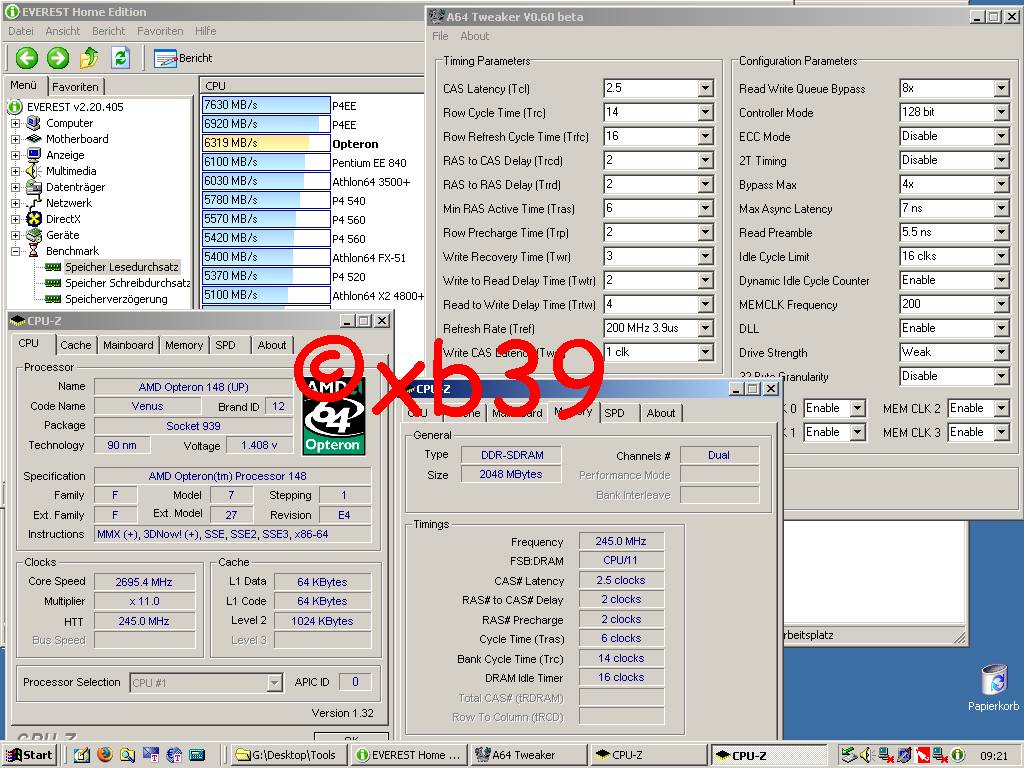Switch to the SPD tab in front CPU-Z window

coord(614,413)
